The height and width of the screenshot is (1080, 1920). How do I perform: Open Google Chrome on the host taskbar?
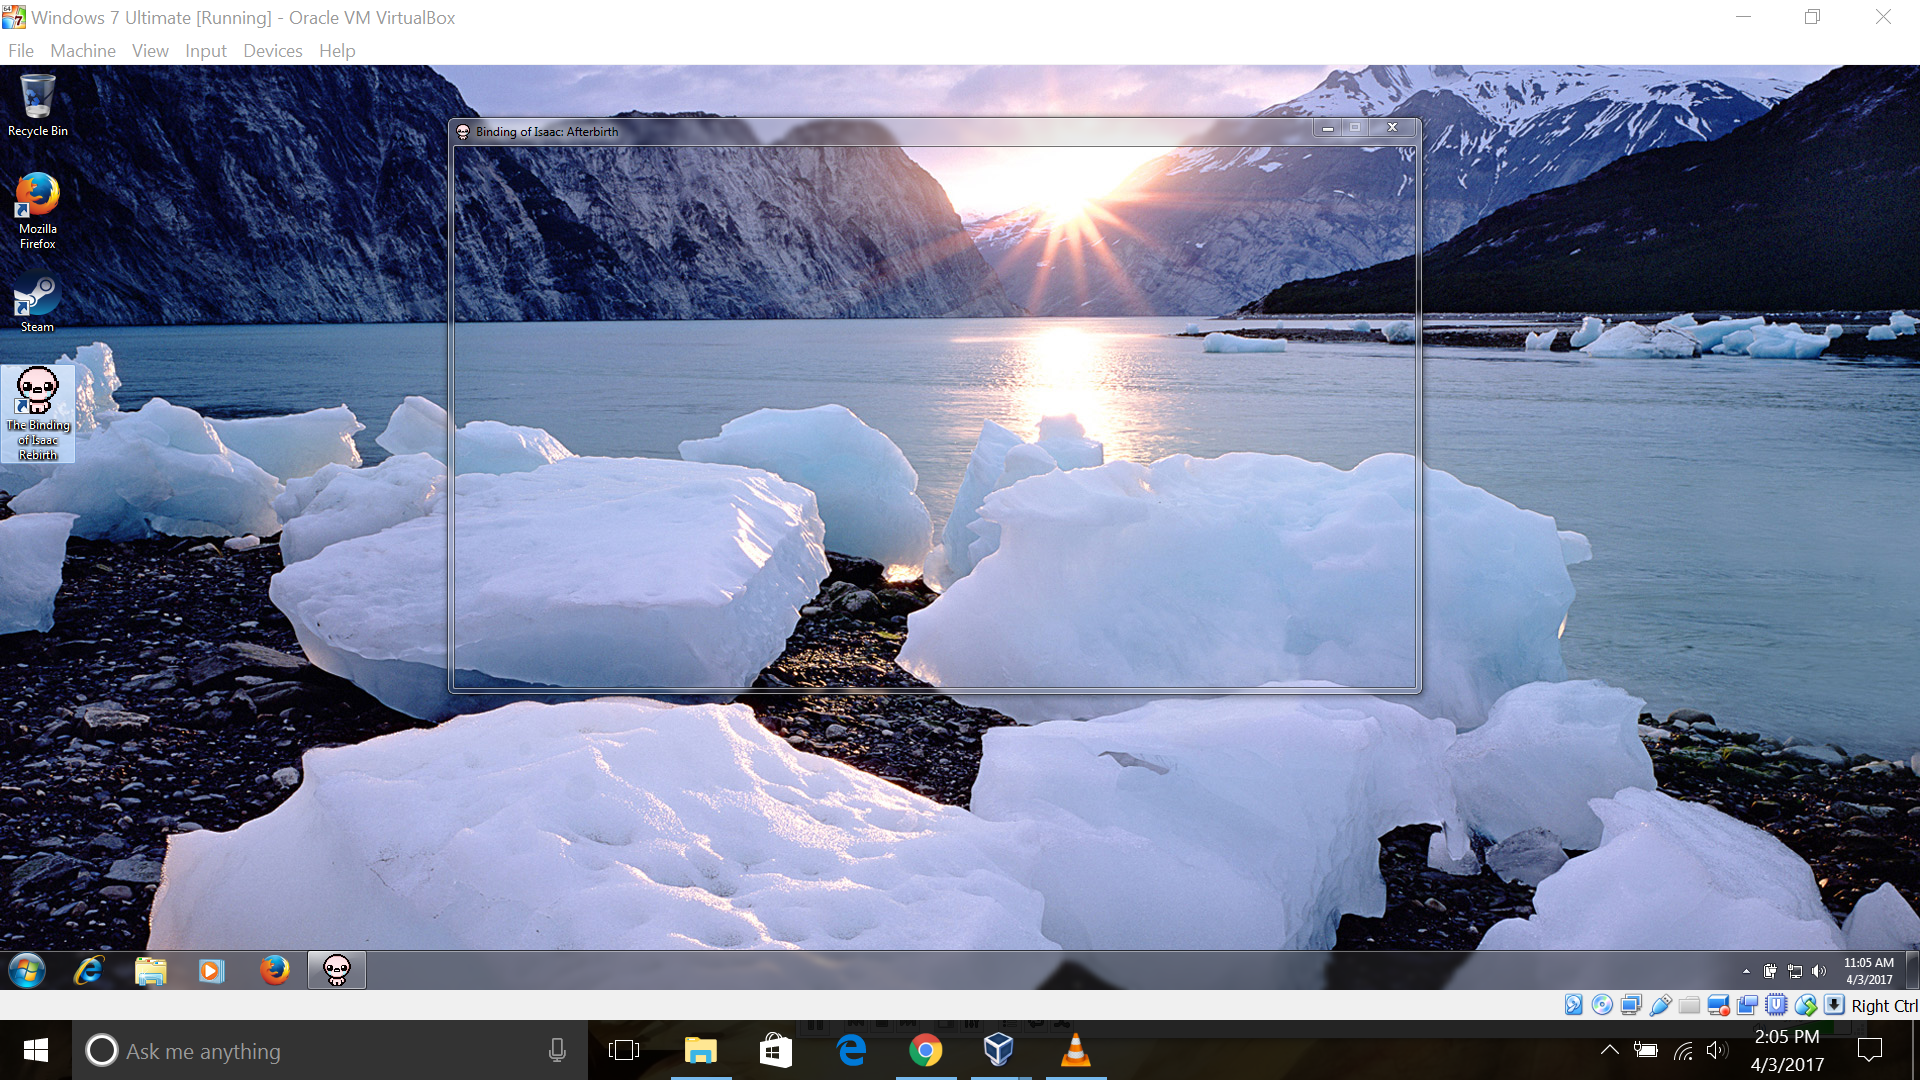tap(926, 1050)
